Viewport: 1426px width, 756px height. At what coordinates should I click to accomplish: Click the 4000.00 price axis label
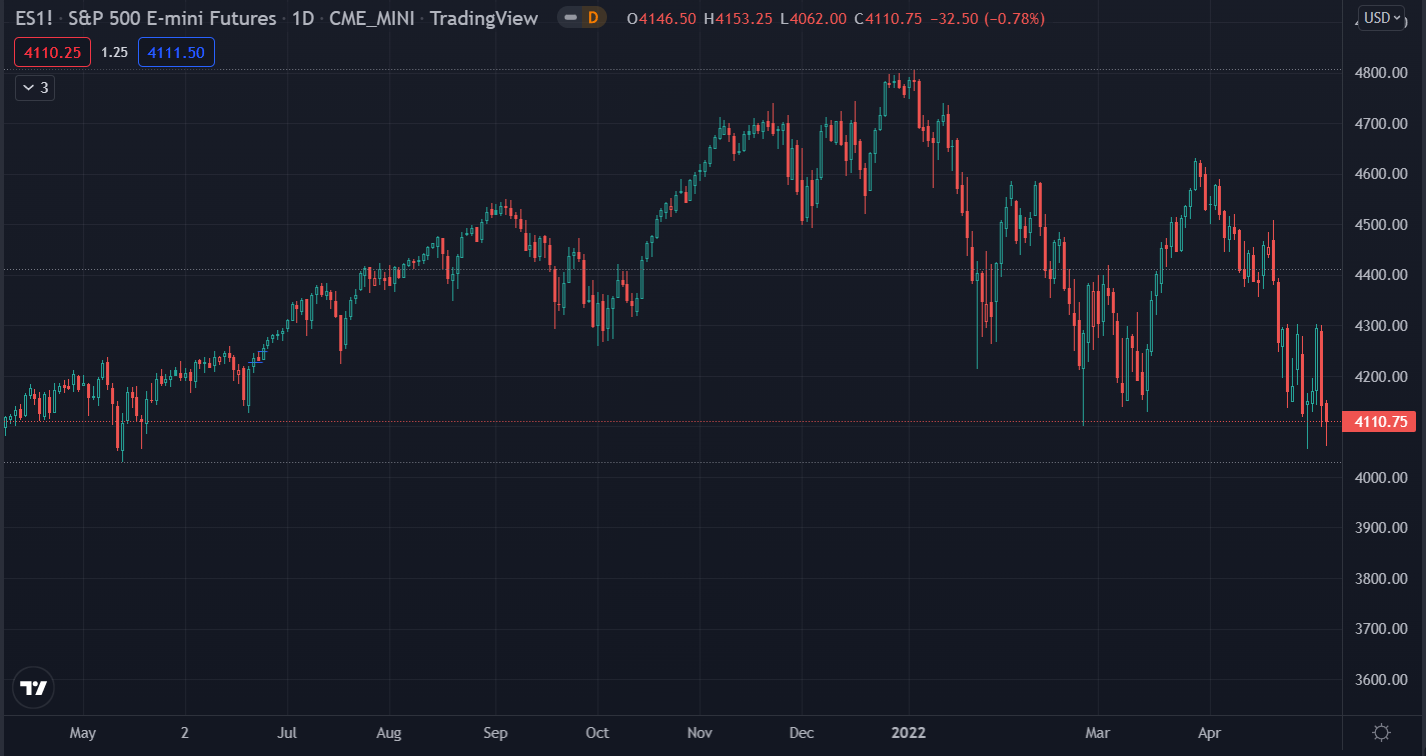point(1382,478)
